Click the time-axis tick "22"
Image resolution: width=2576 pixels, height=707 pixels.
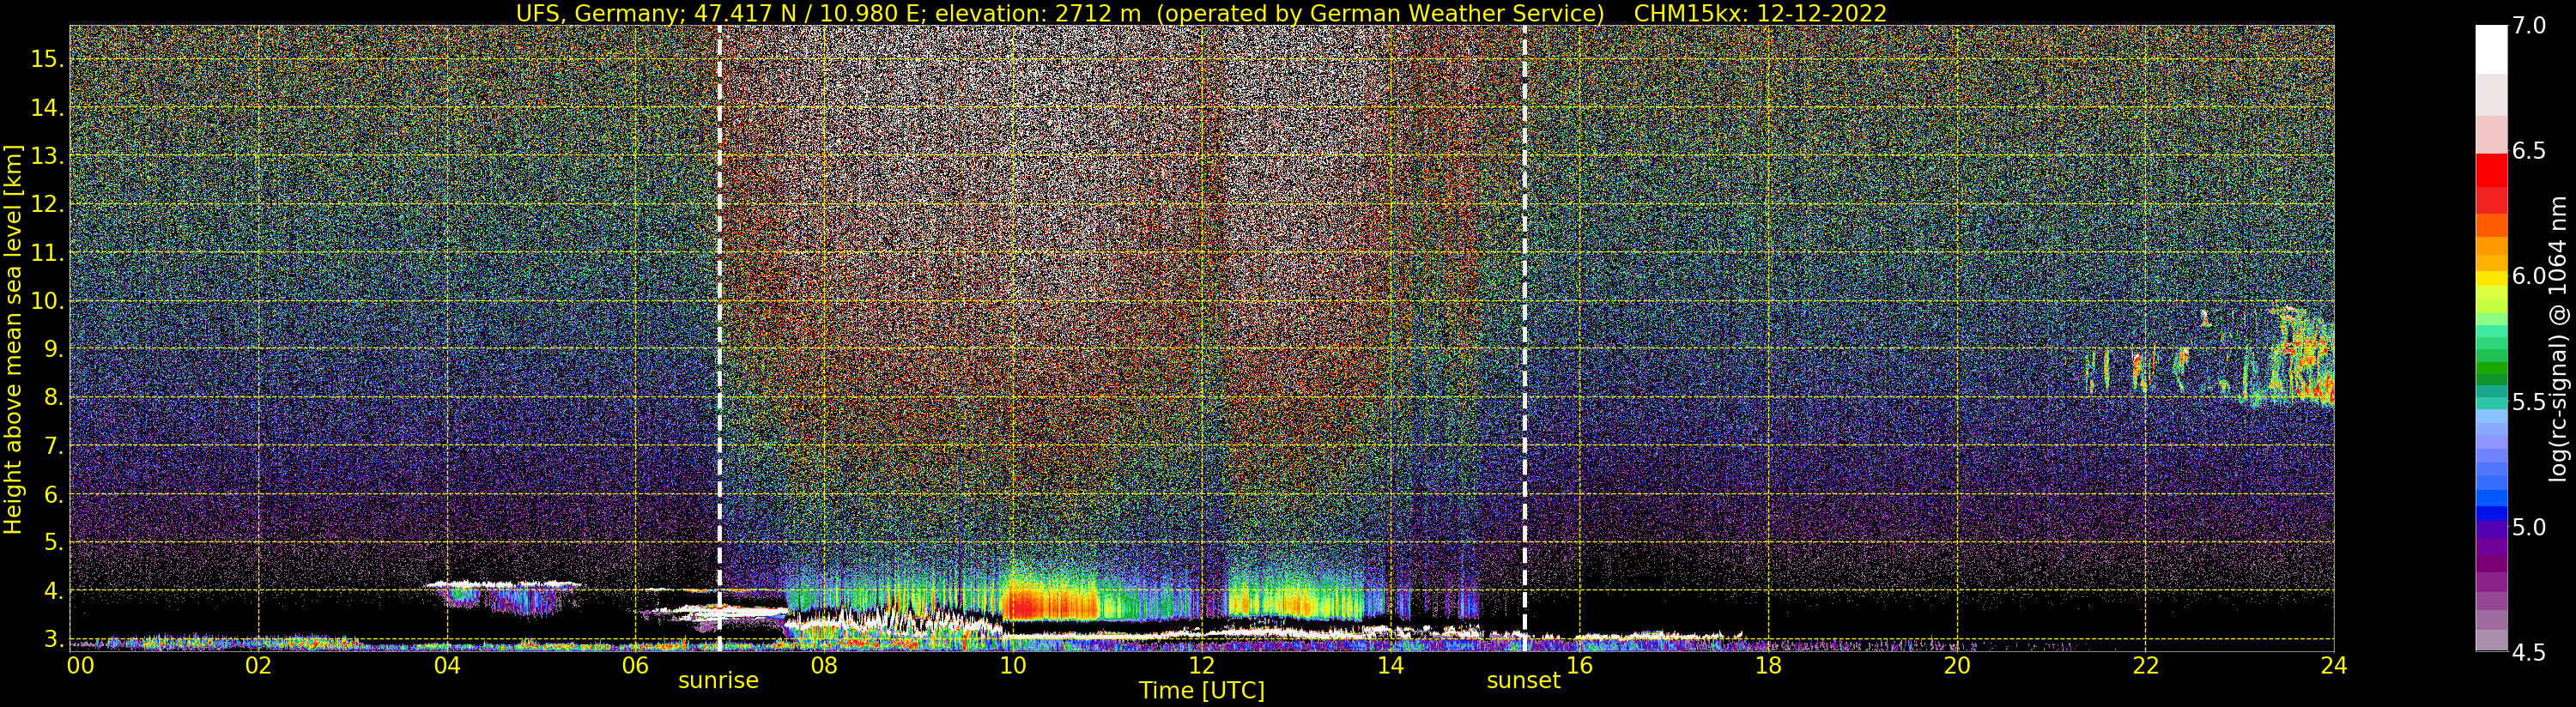click(x=2144, y=664)
